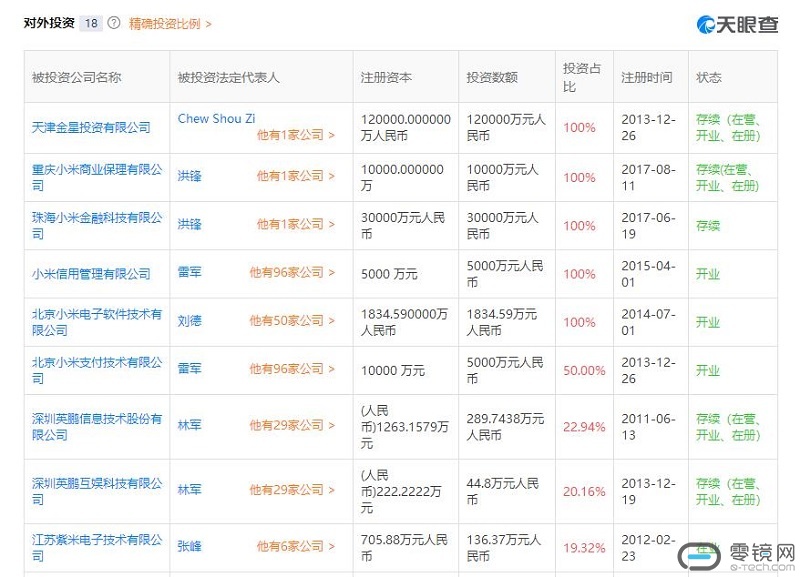Open 珠海小米金融科技有限公司 company link
This screenshot has width=800, height=577.
[96, 225]
